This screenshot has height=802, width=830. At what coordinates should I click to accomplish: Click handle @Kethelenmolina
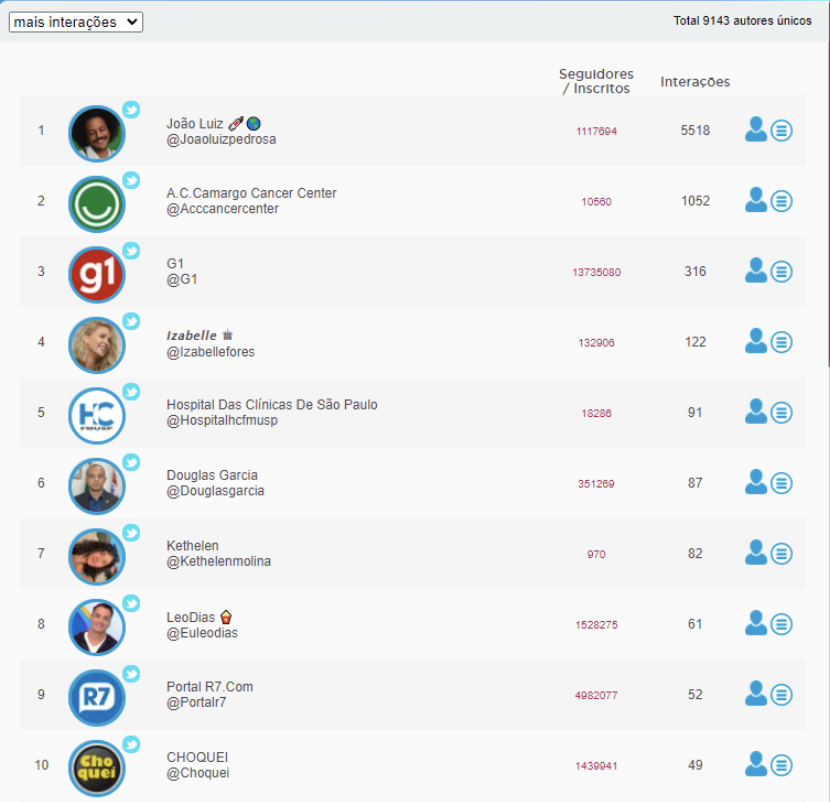pos(219,561)
